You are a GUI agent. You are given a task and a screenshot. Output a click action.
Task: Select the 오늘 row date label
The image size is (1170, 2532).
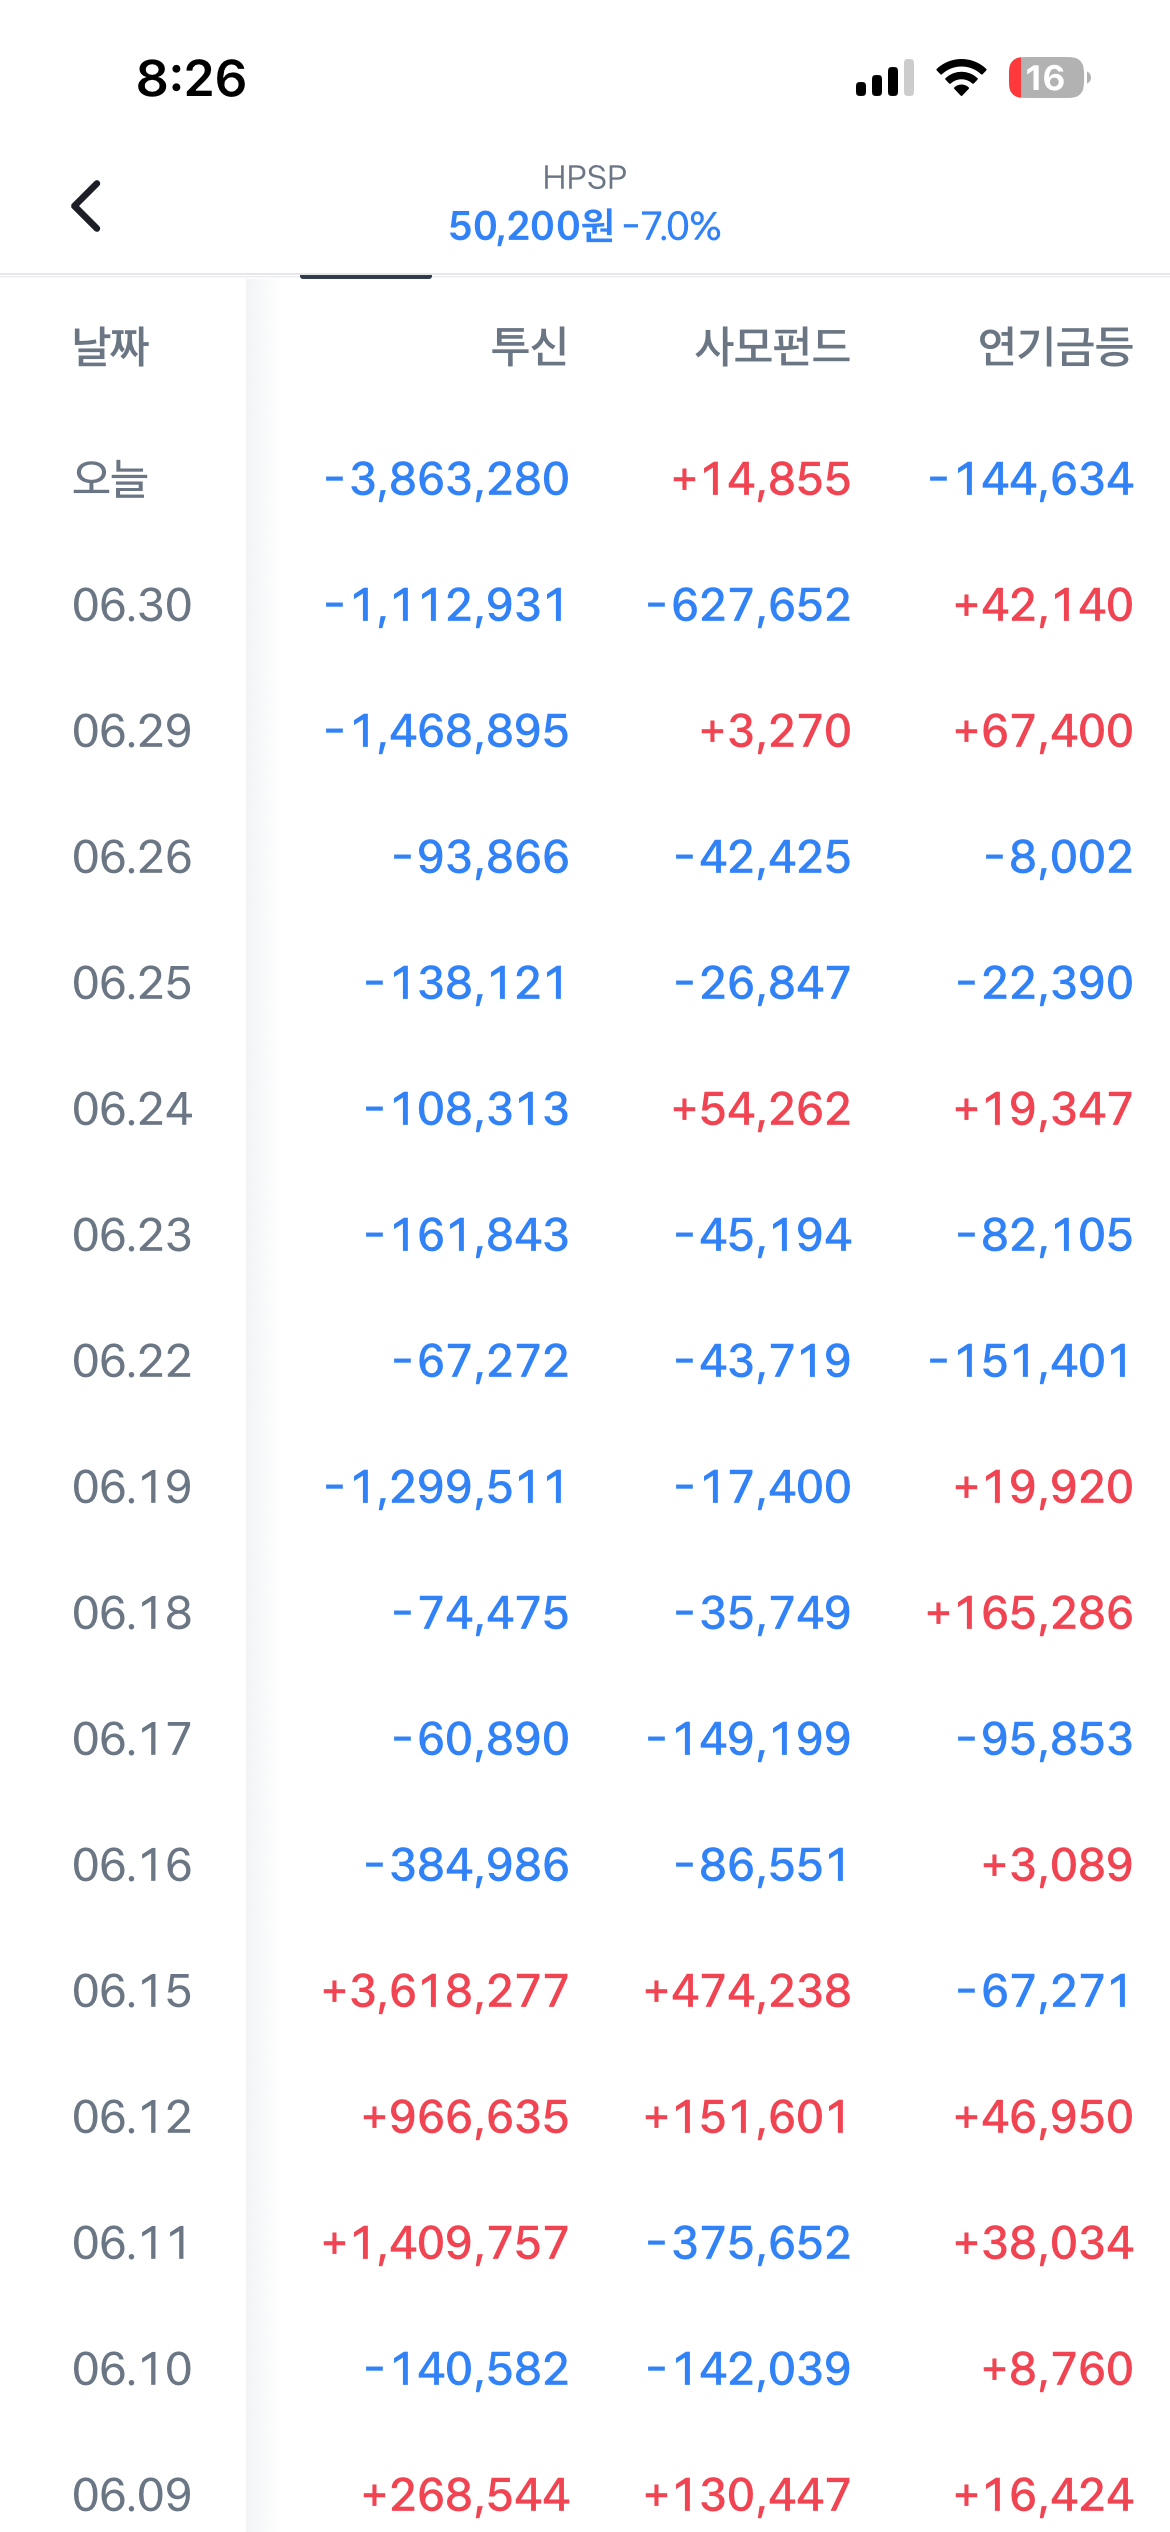coord(111,479)
